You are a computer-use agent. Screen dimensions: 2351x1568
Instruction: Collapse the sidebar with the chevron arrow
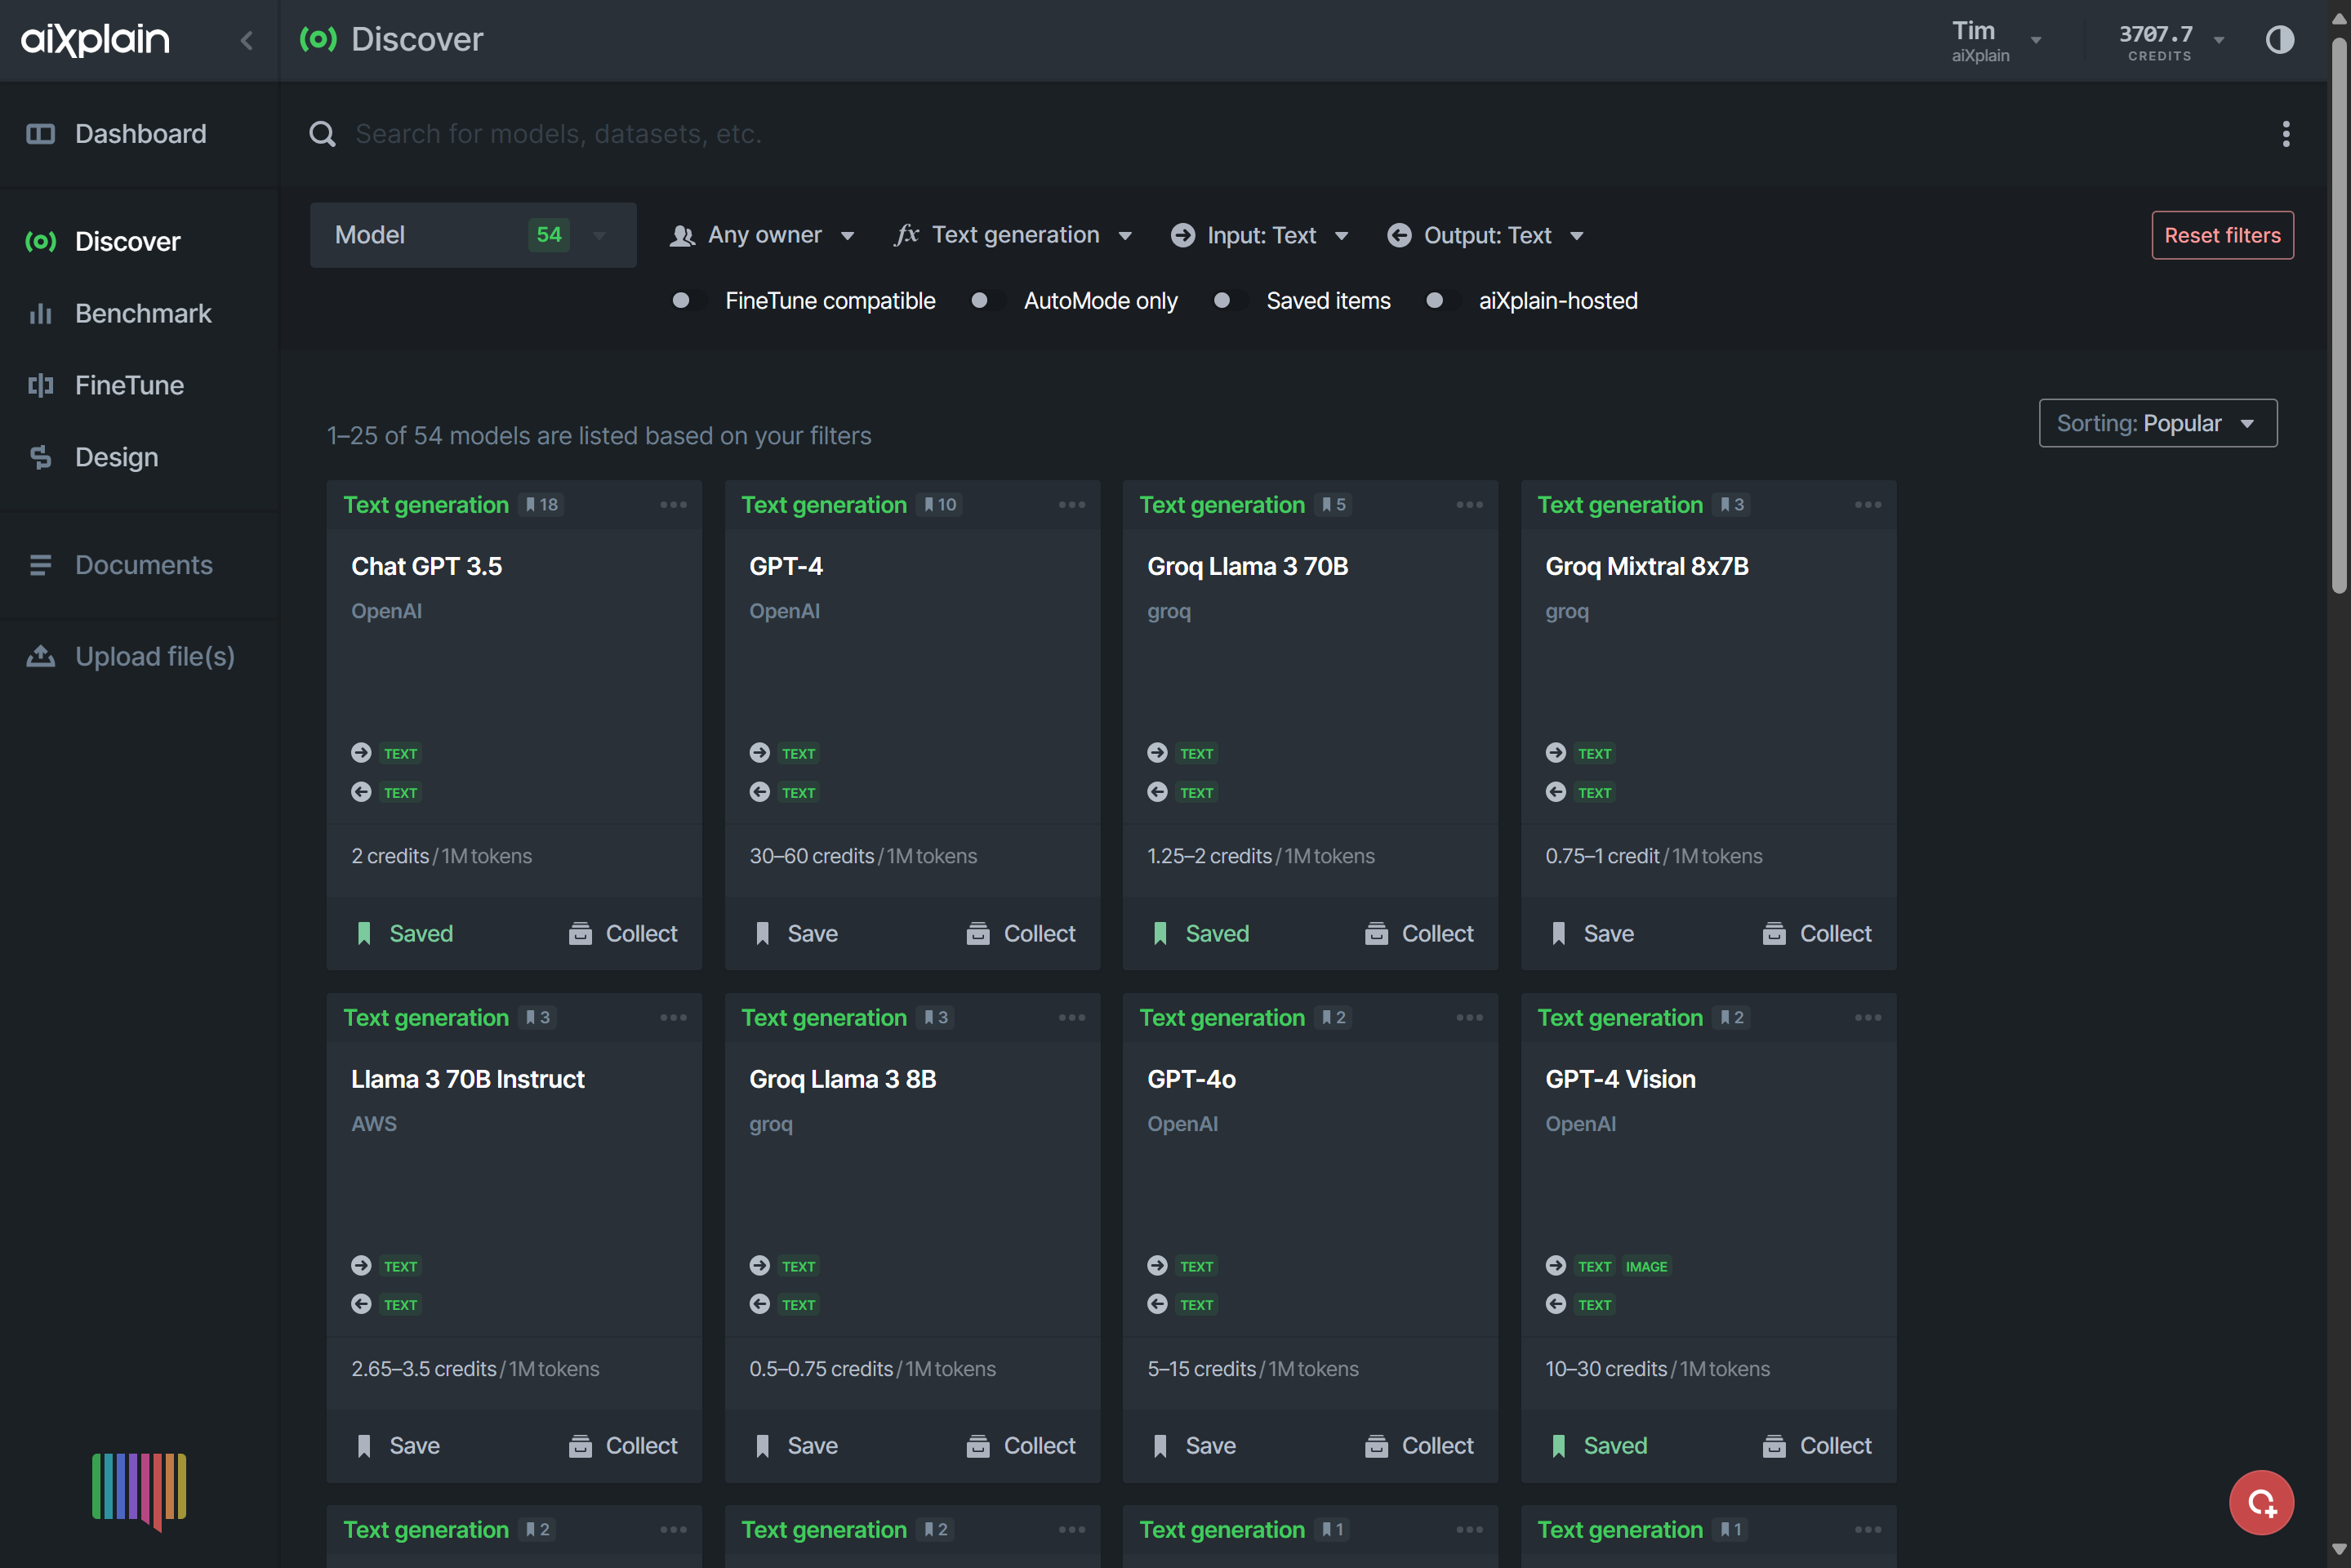(x=247, y=40)
